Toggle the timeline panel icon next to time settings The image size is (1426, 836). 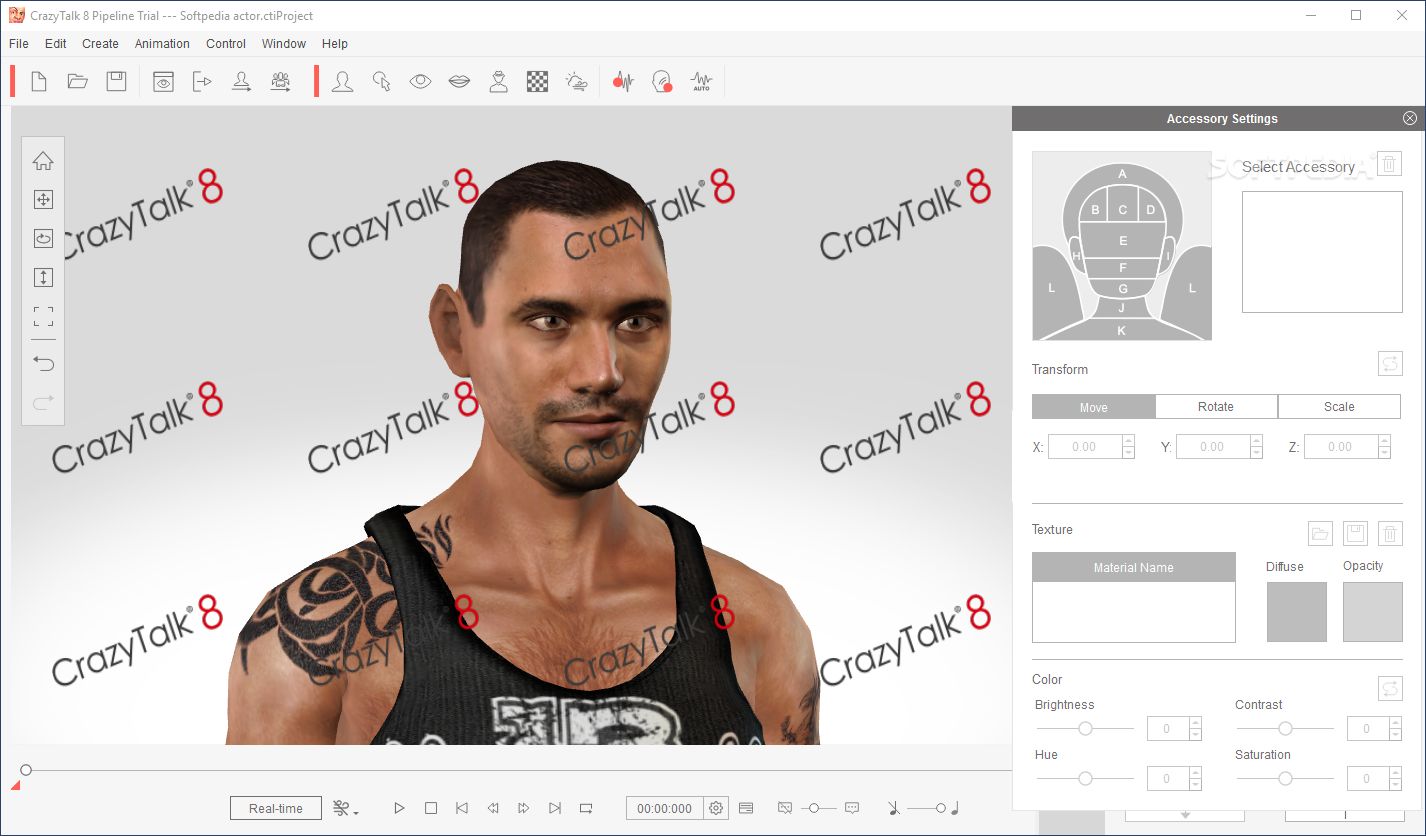746,808
